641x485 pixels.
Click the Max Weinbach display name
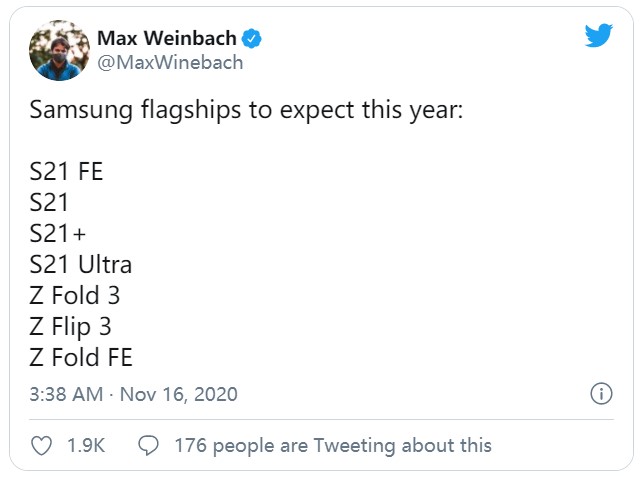pyautogui.click(x=167, y=38)
